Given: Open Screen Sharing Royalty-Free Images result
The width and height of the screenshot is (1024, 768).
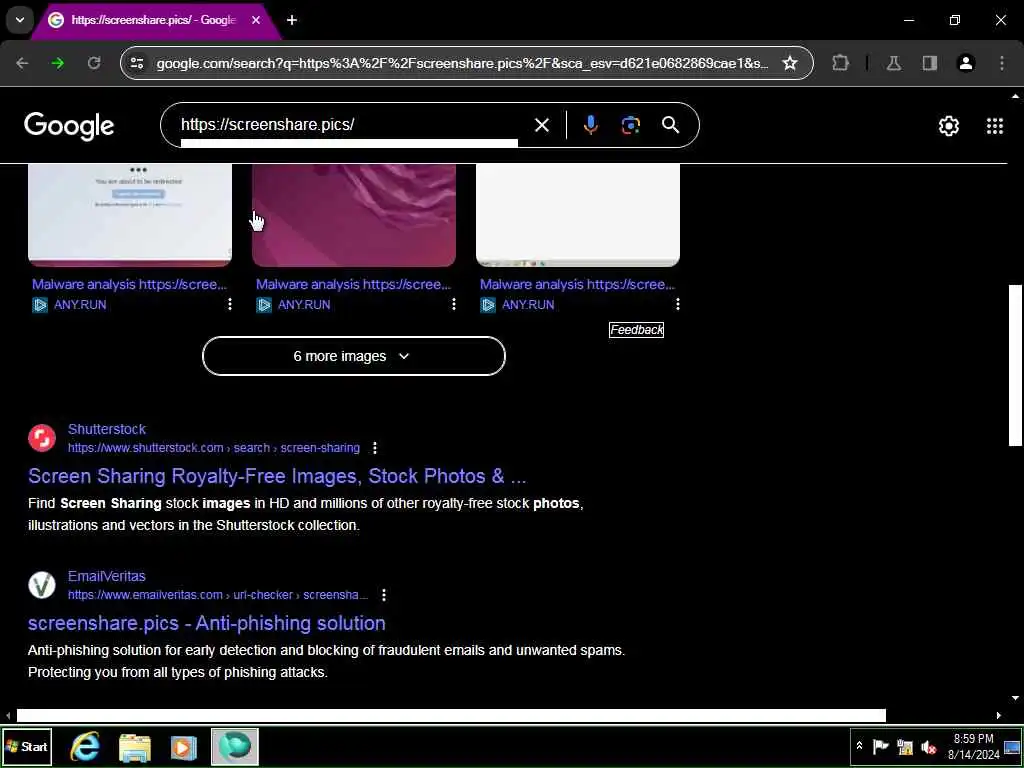Looking at the screenshot, I should coord(277,476).
